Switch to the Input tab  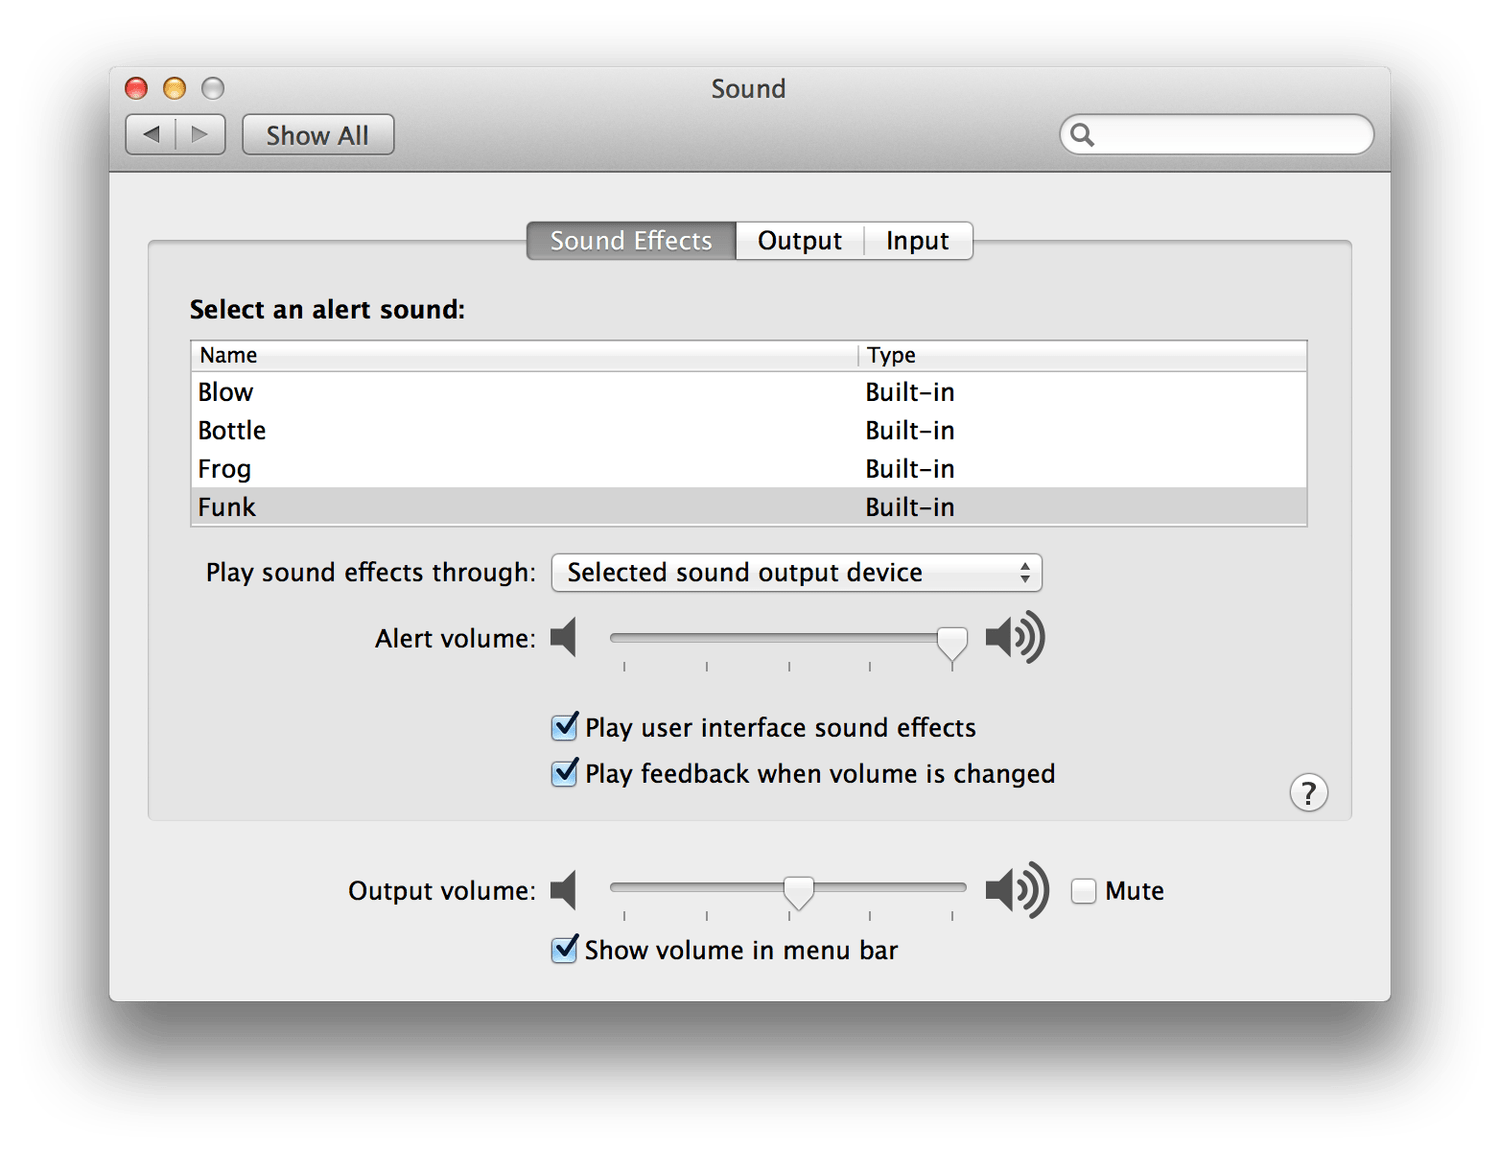coord(917,241)
